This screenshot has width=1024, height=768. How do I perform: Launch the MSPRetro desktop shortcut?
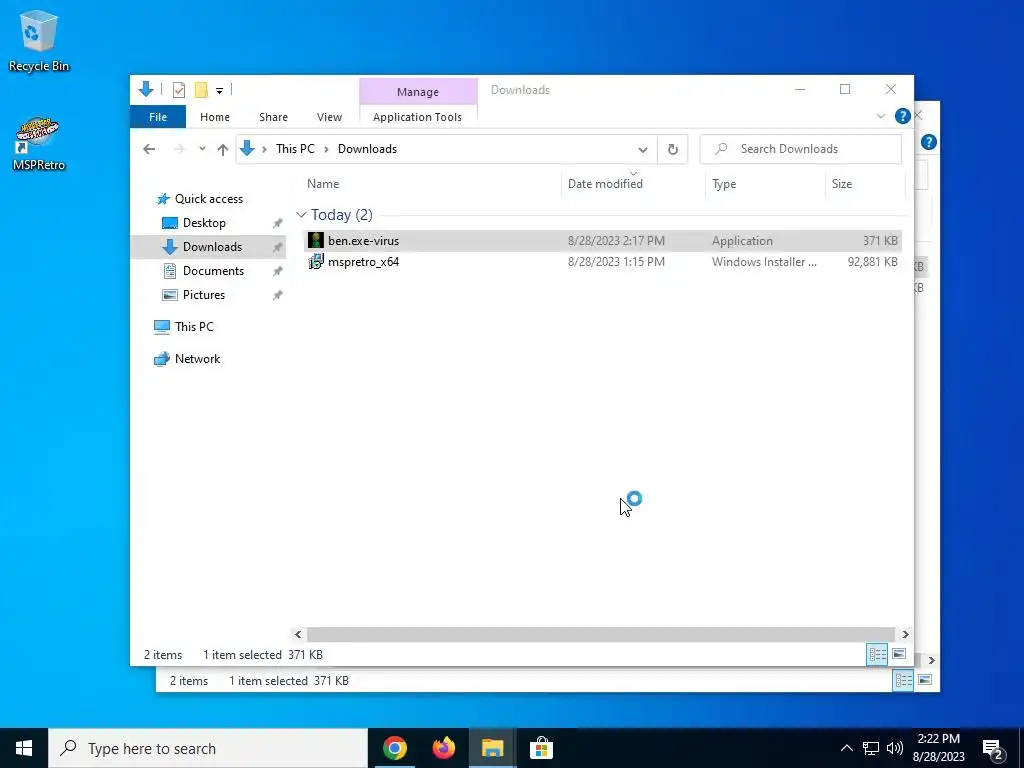[x=39, y=144]
